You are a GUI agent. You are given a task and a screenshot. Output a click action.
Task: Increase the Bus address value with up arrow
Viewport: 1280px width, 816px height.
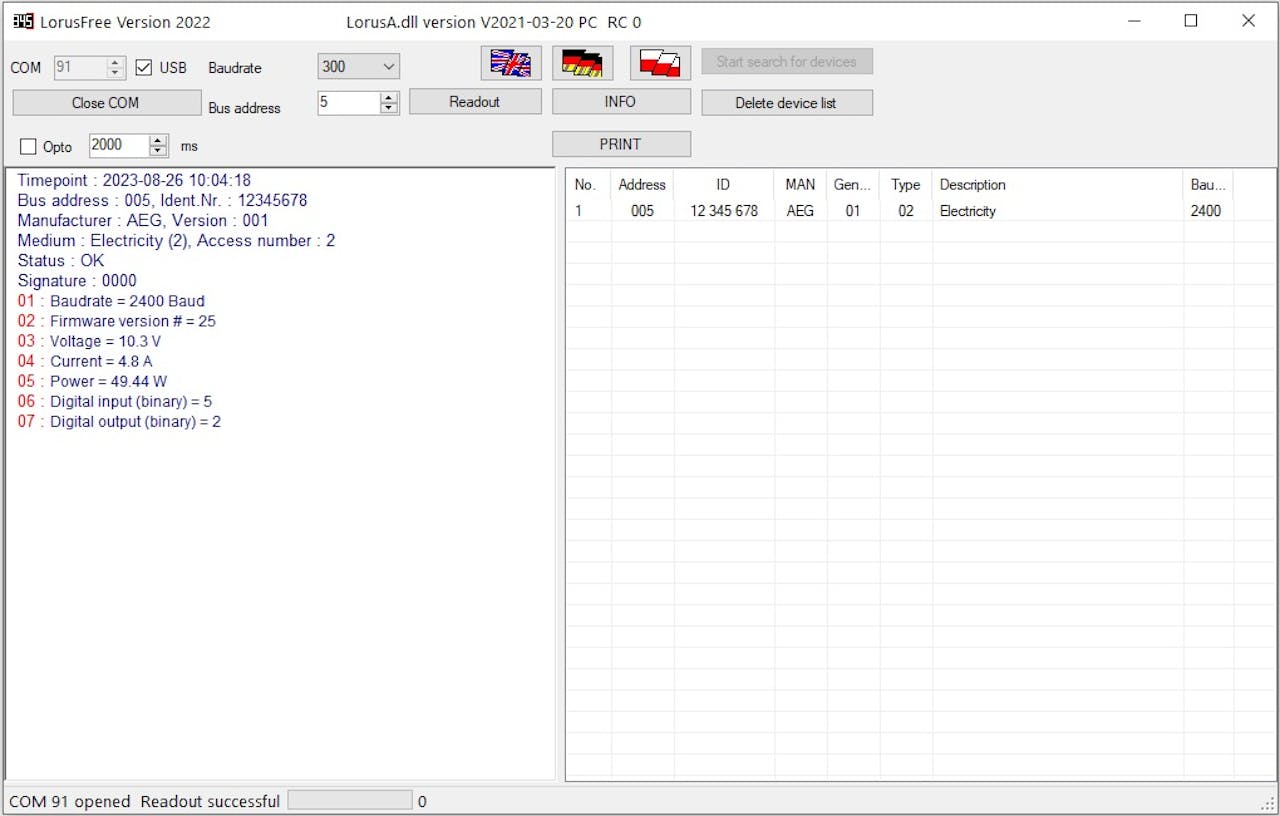pos(389,97)
